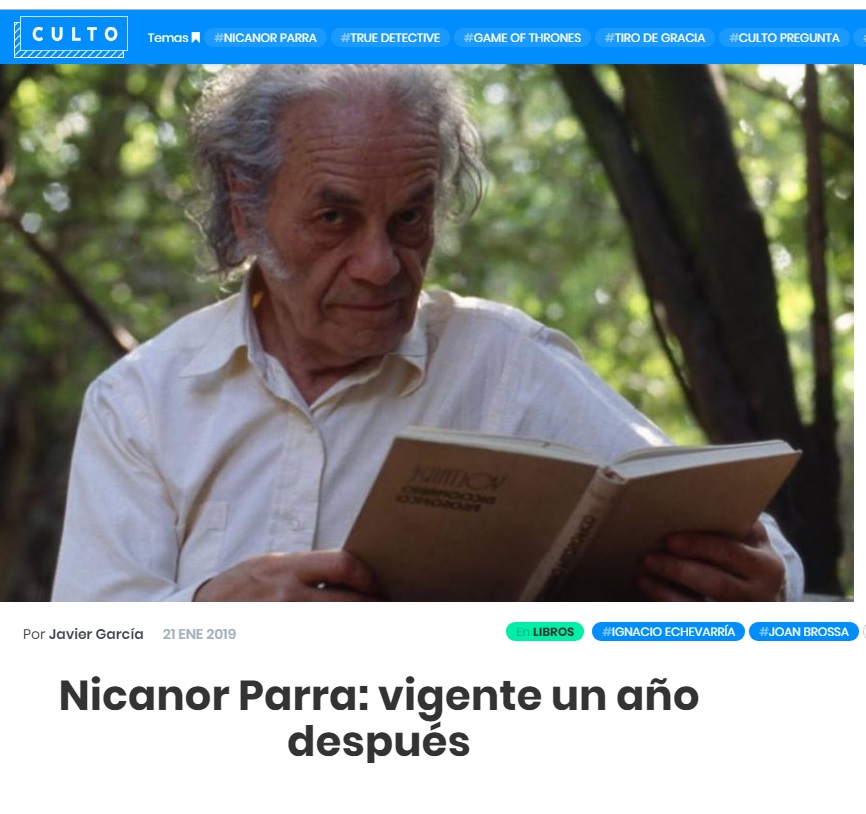This screenshot has width=866, height=814.
Task: Open the Culto logo homepage link
Action: pos(71,36)
